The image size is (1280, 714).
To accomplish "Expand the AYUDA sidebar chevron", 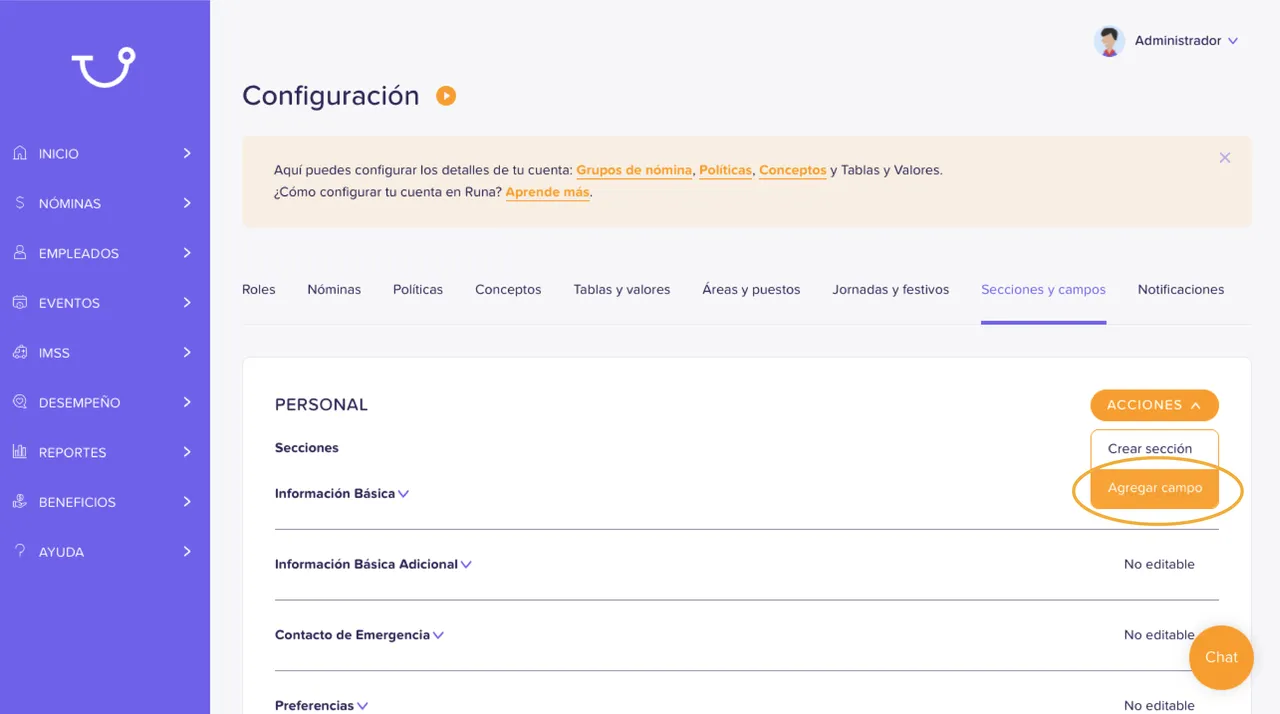I will (187, 551).
